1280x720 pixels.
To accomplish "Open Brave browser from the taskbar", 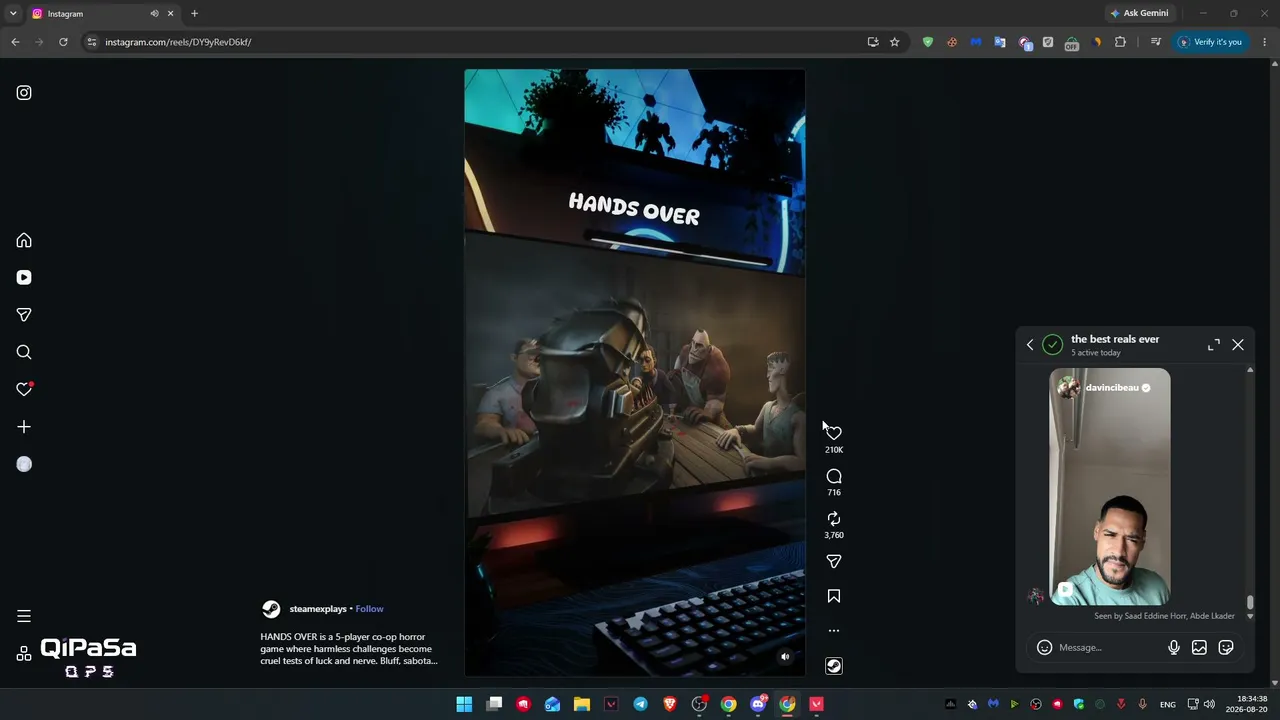I will click(x=670, y=704).
